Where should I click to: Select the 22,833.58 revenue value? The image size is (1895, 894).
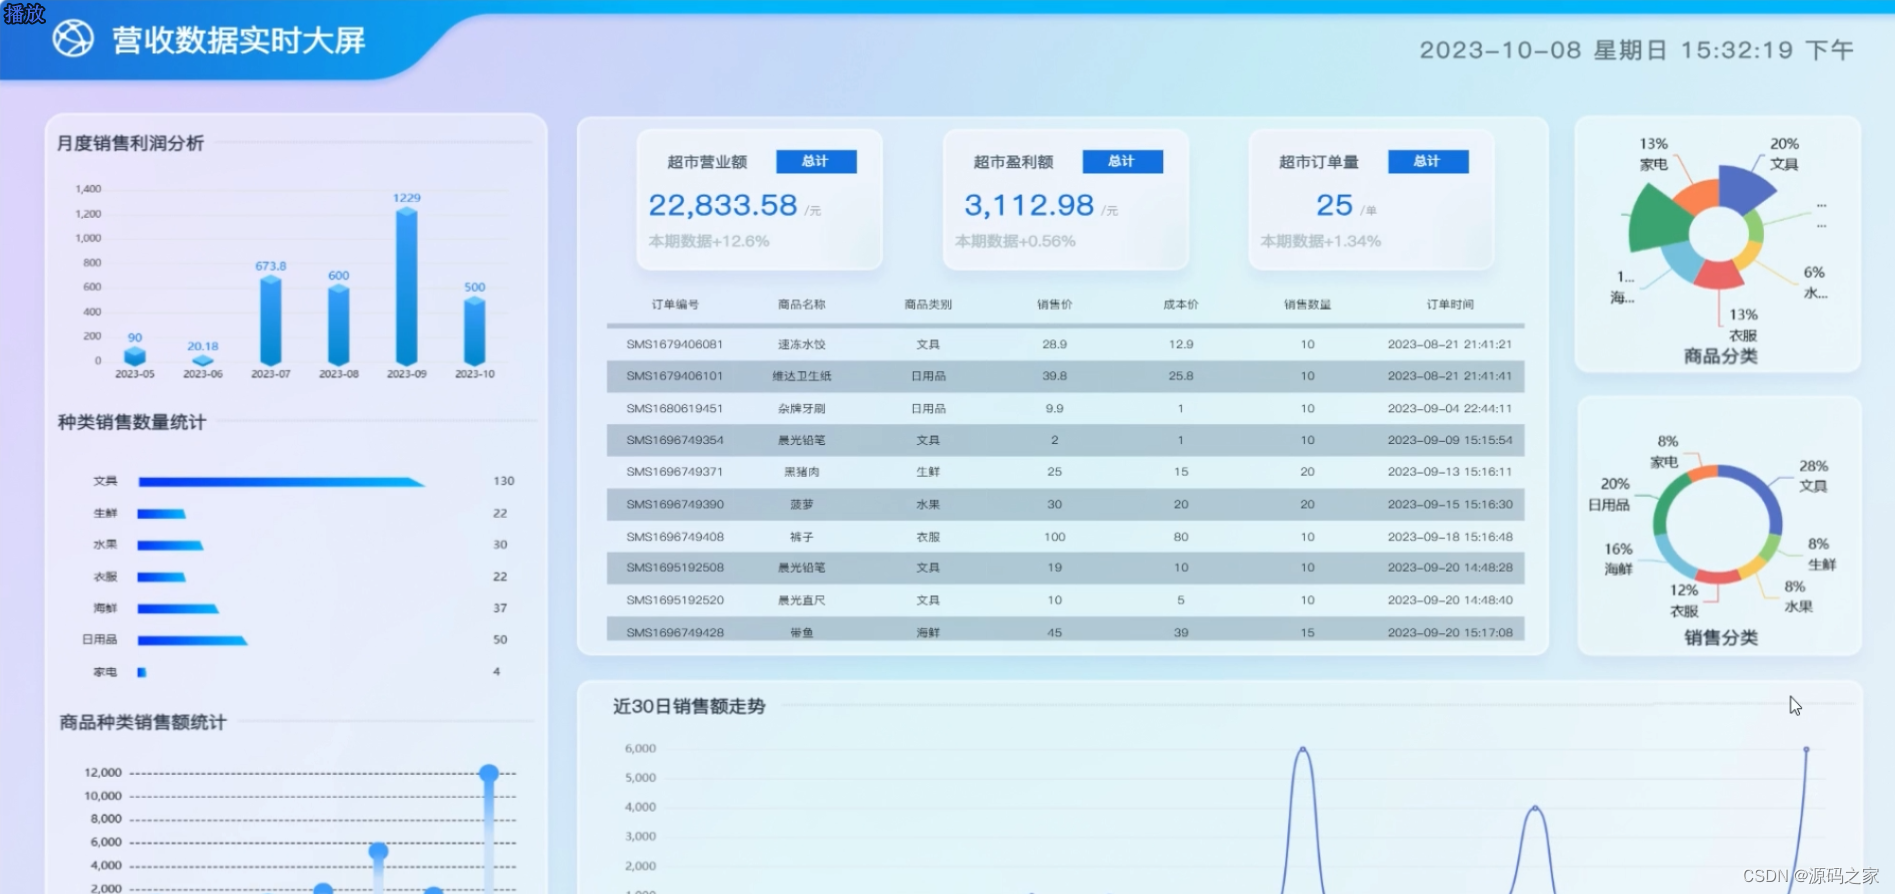(723, 205)
